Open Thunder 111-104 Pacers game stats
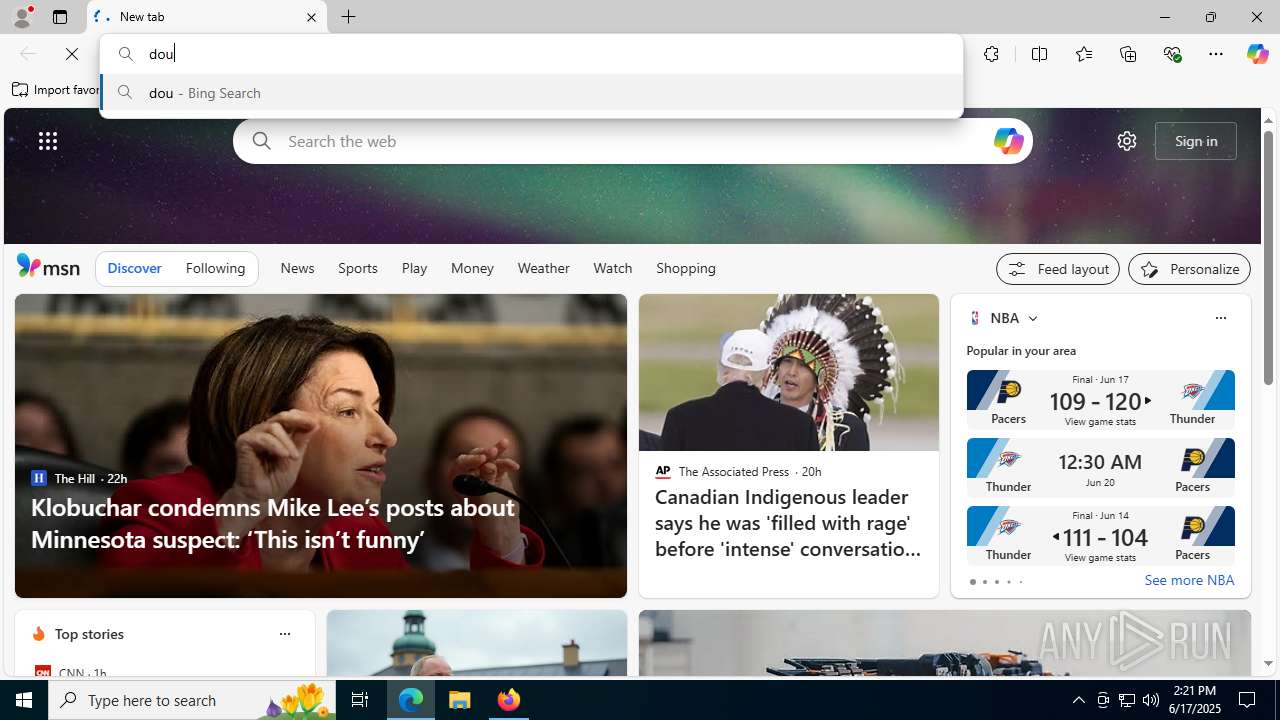The image size is (1280, 720). click(1100, 535)
